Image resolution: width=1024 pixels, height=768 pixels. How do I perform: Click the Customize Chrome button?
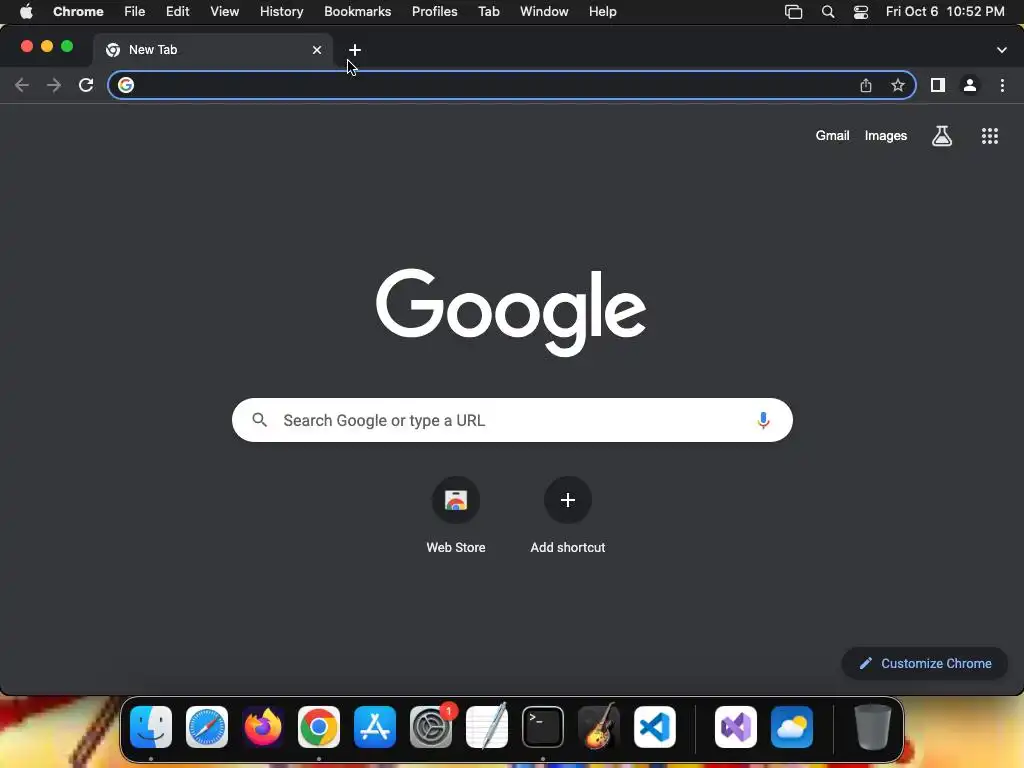coord(925,664)
